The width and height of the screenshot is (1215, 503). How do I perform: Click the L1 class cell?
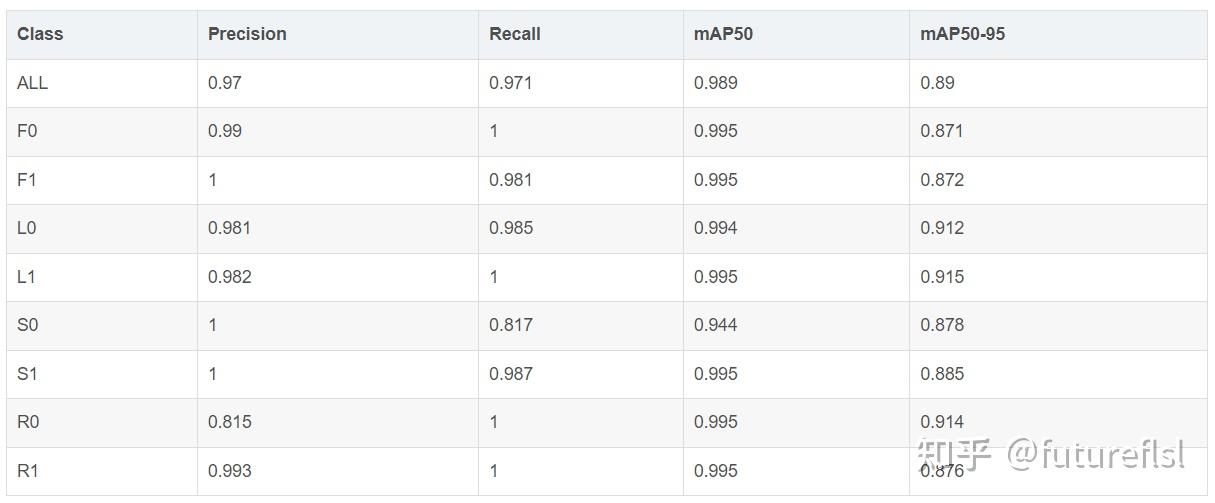[26, 277]
